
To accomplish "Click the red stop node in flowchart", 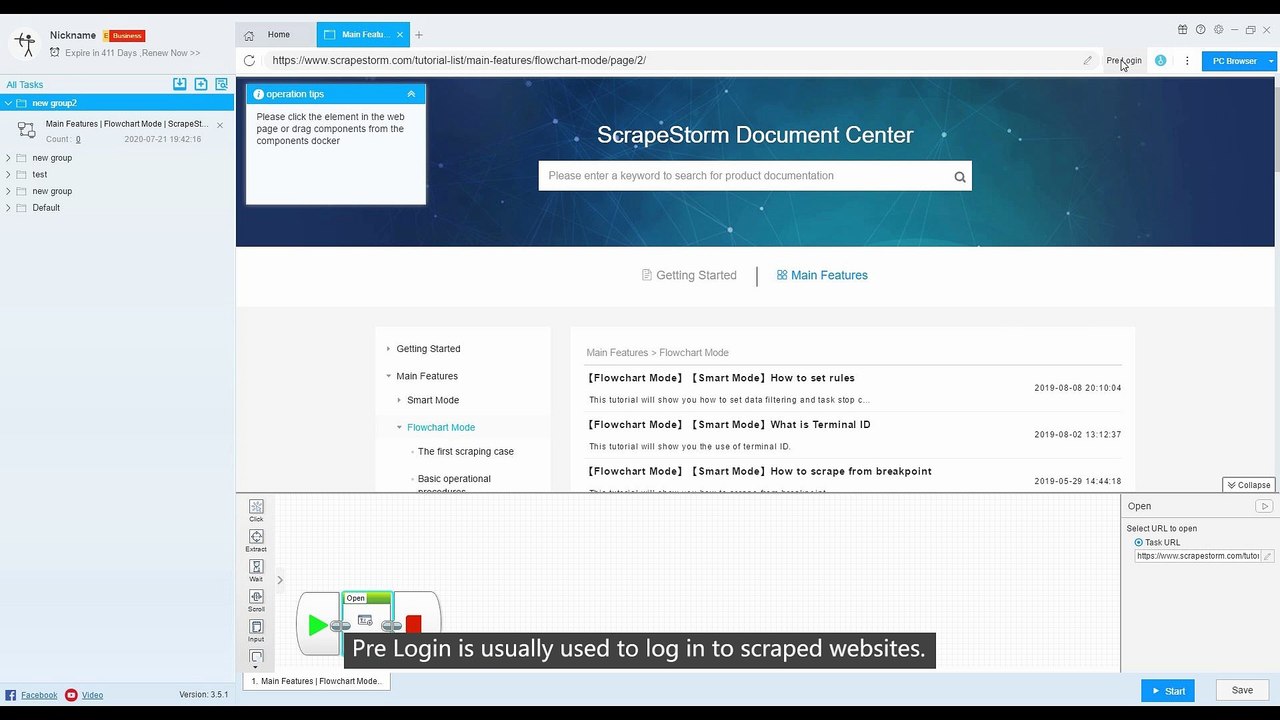I will pos(414,624).
